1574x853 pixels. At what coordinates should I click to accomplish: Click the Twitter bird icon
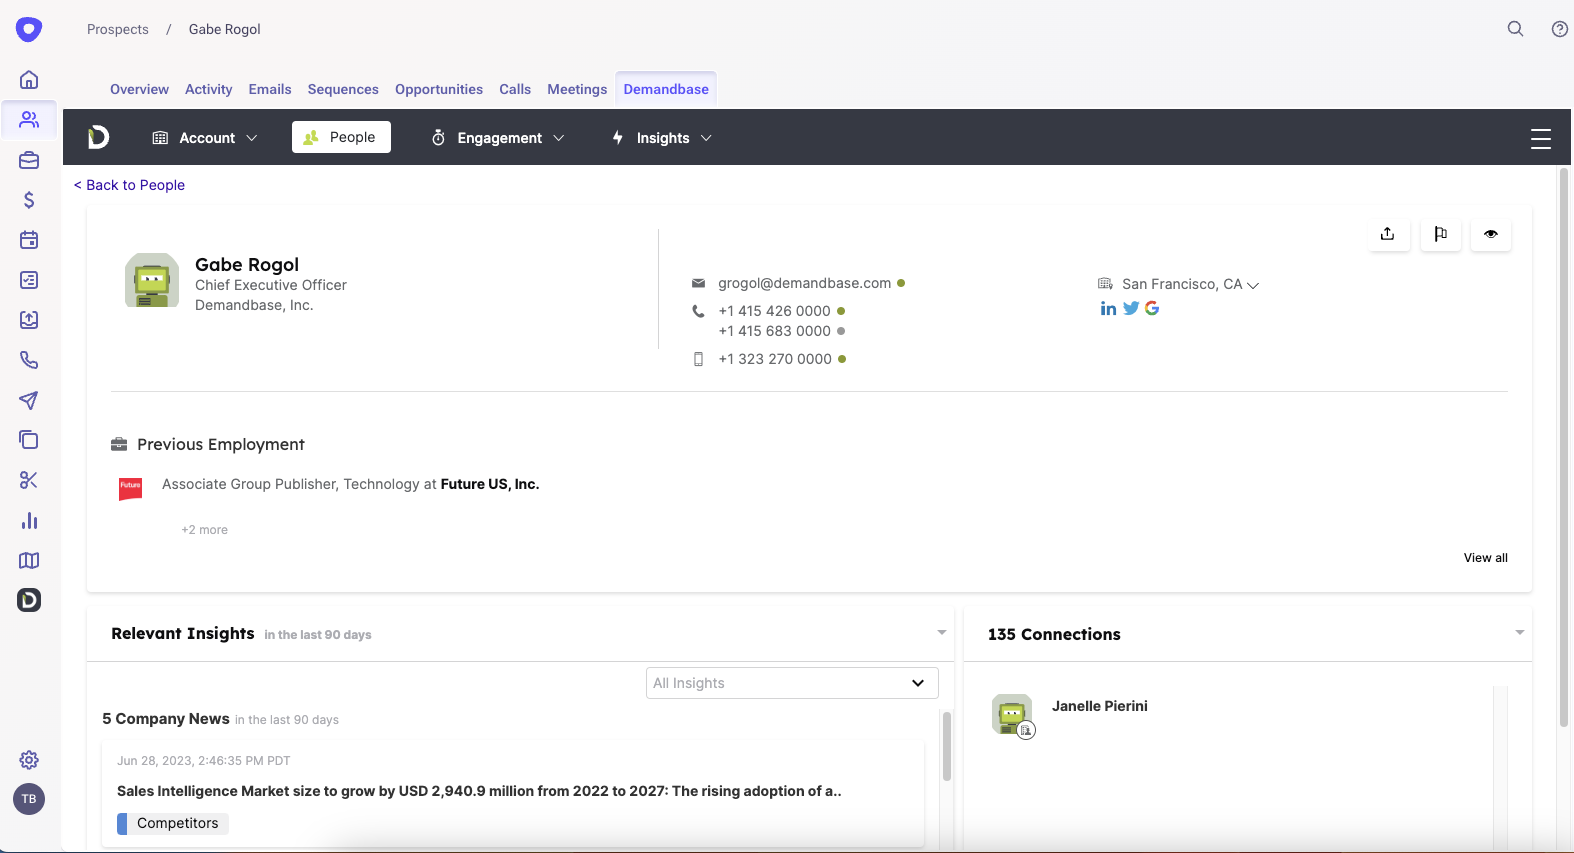[1131, 308]
